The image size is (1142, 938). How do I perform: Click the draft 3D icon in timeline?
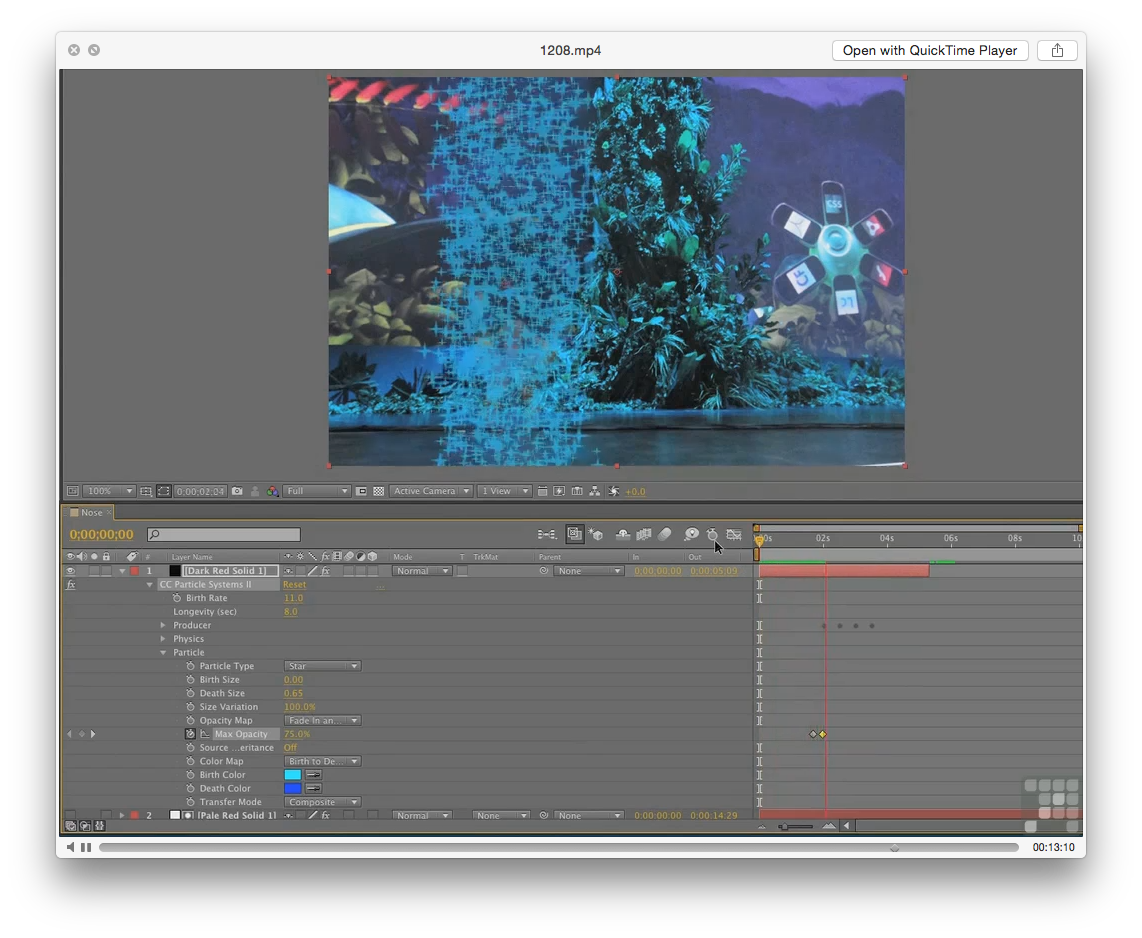(x=596, y=535)
